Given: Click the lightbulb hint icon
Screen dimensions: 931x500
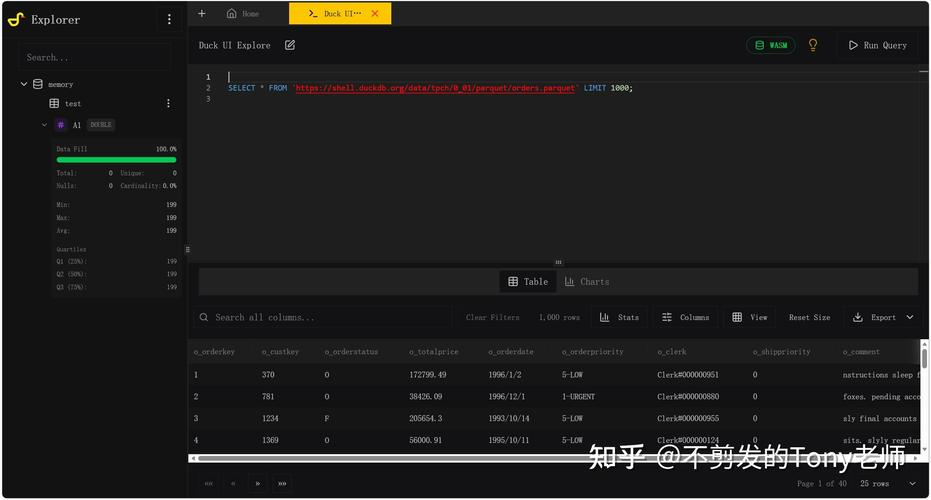Looking at the screenshot, I should (x=813, y=45).
